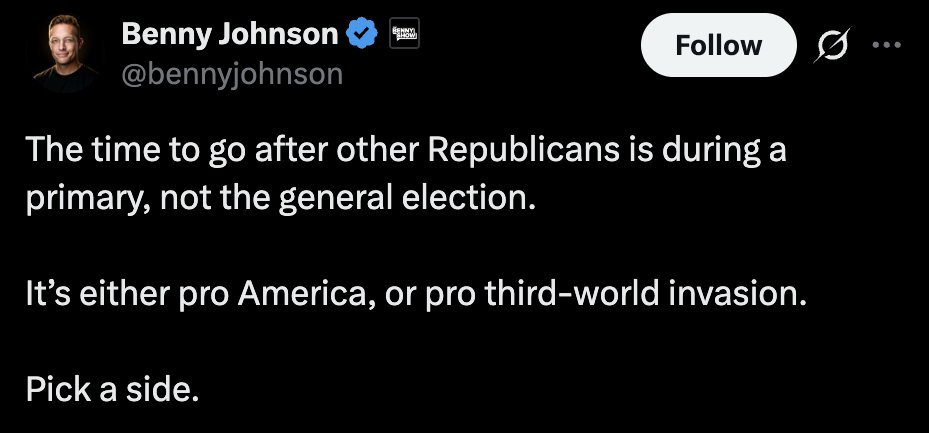
Task: Click the "Pick a side." text
Action: 112,390
